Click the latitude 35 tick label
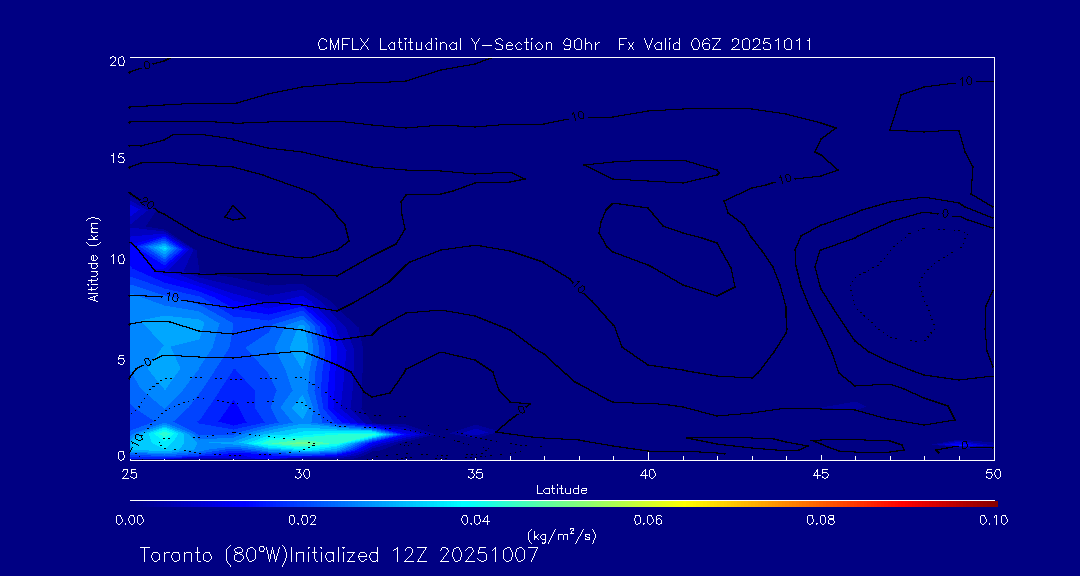The image size is (1080, 576). (x=475, y=471)
